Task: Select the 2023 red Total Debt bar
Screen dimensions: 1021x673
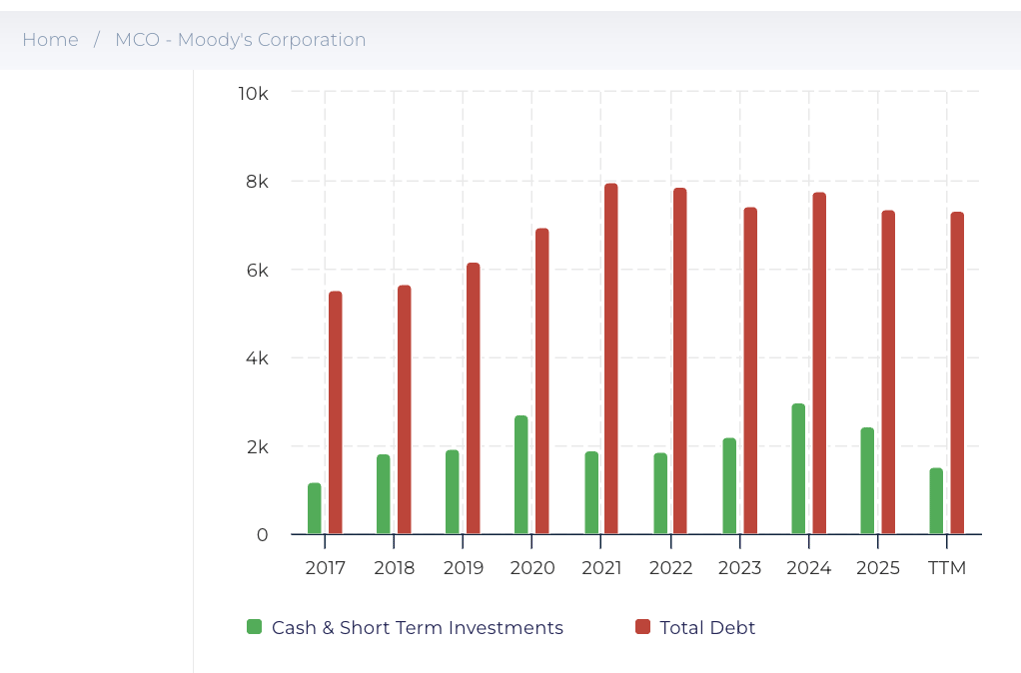Action: coord(750,371)
